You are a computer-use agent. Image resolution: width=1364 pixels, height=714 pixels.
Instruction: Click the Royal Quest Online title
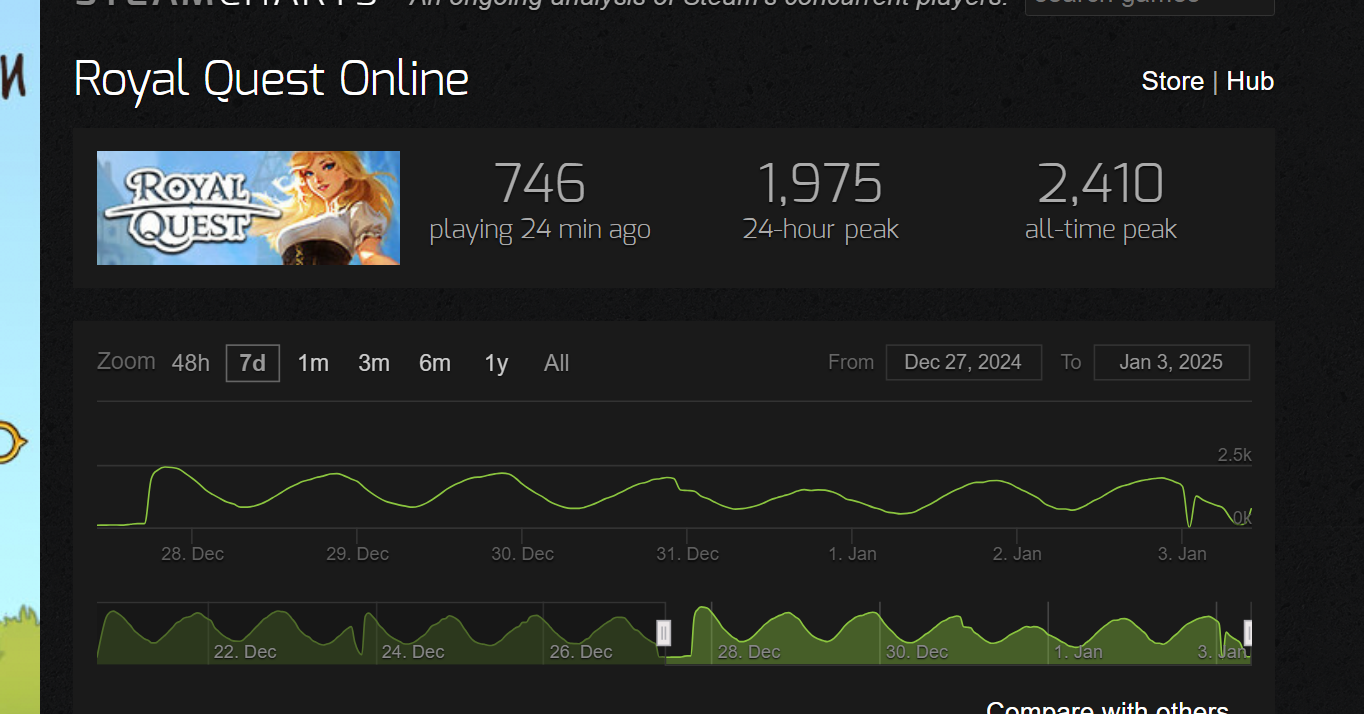pos(271,79)
